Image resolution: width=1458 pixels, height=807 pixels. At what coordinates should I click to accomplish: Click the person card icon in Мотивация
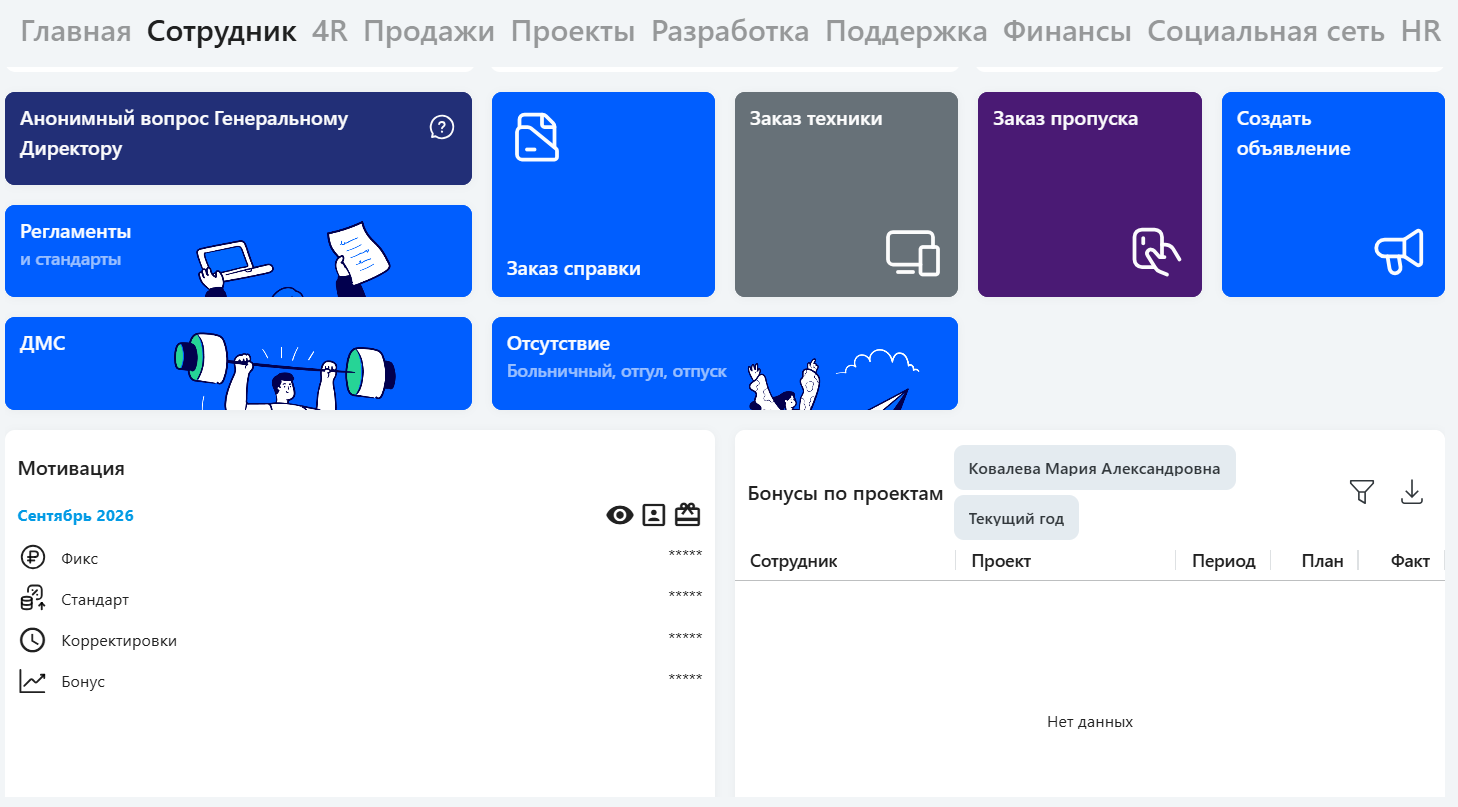click(653, 515)
